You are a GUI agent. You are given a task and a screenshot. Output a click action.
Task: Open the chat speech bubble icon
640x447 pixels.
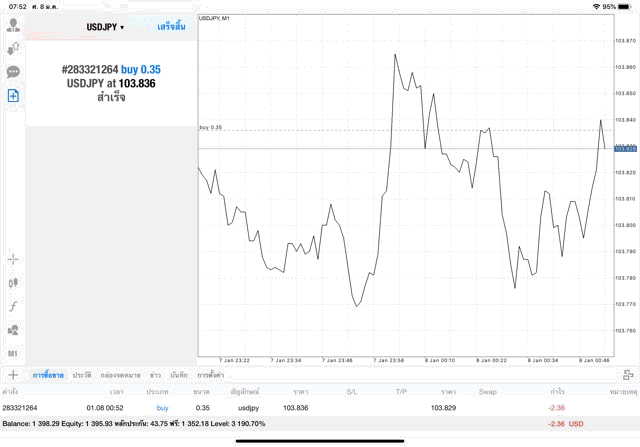click(14, 72)
